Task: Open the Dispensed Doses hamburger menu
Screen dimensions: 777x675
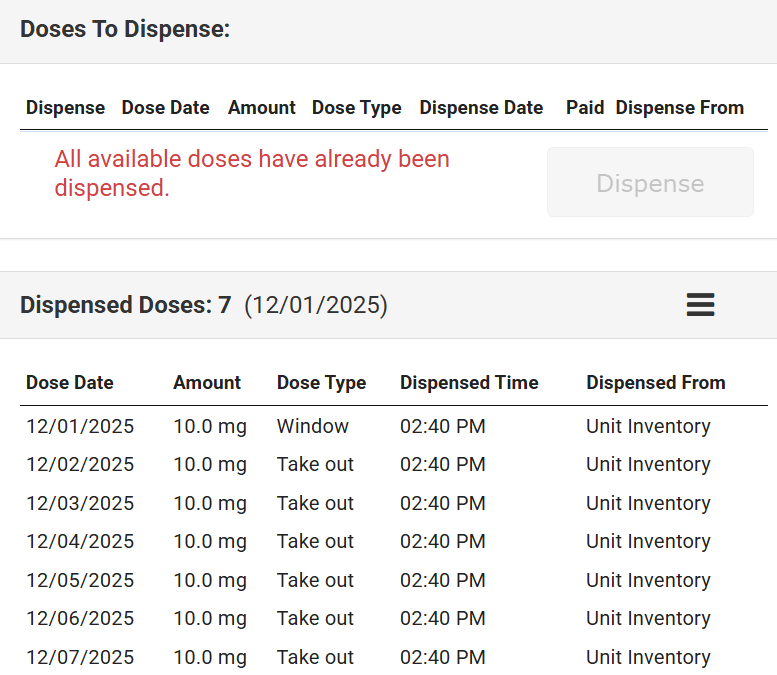Action: 700,305
